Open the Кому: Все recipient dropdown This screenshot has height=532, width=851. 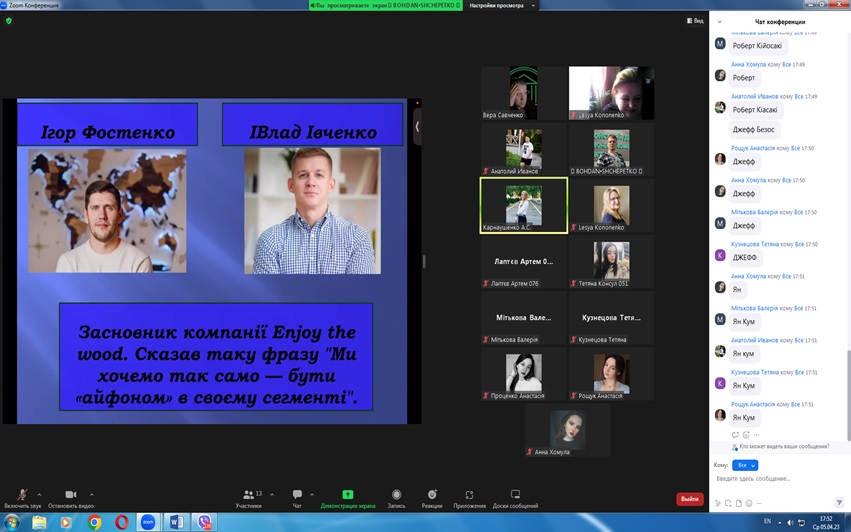745,465
